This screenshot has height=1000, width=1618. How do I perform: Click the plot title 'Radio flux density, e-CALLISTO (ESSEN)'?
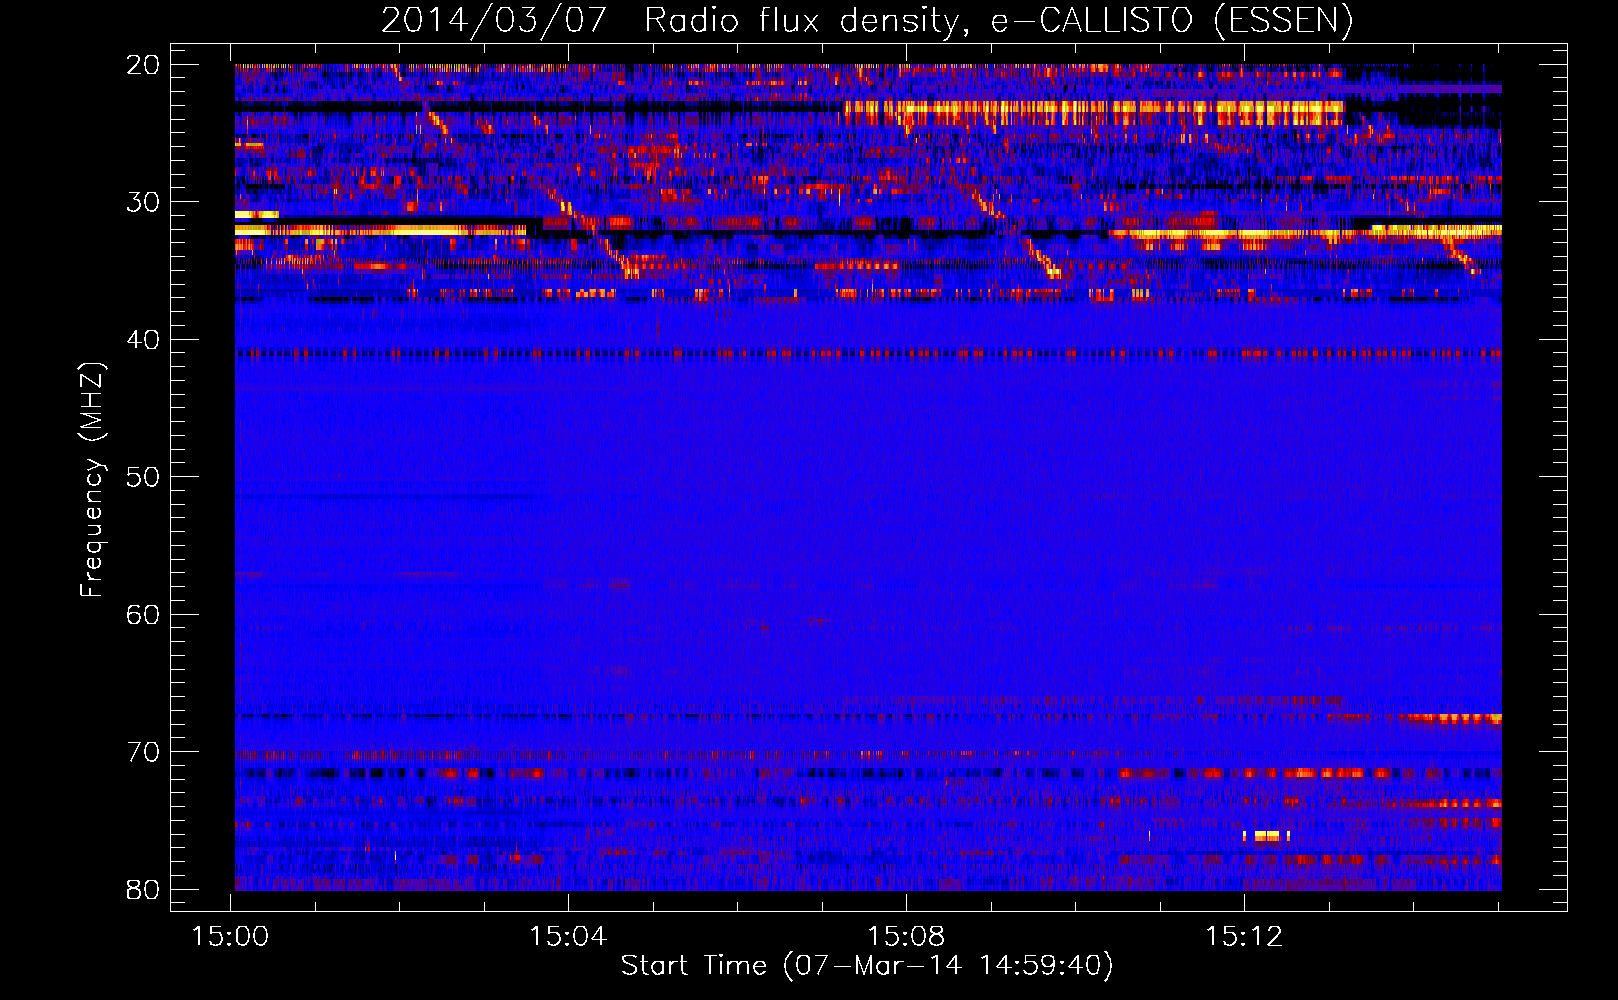point(998,21)
